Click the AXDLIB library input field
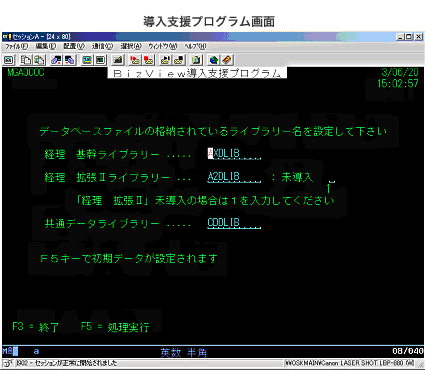The width and height of the screenshot is (425, 370). pyautogui.click(x=234, y=154)
